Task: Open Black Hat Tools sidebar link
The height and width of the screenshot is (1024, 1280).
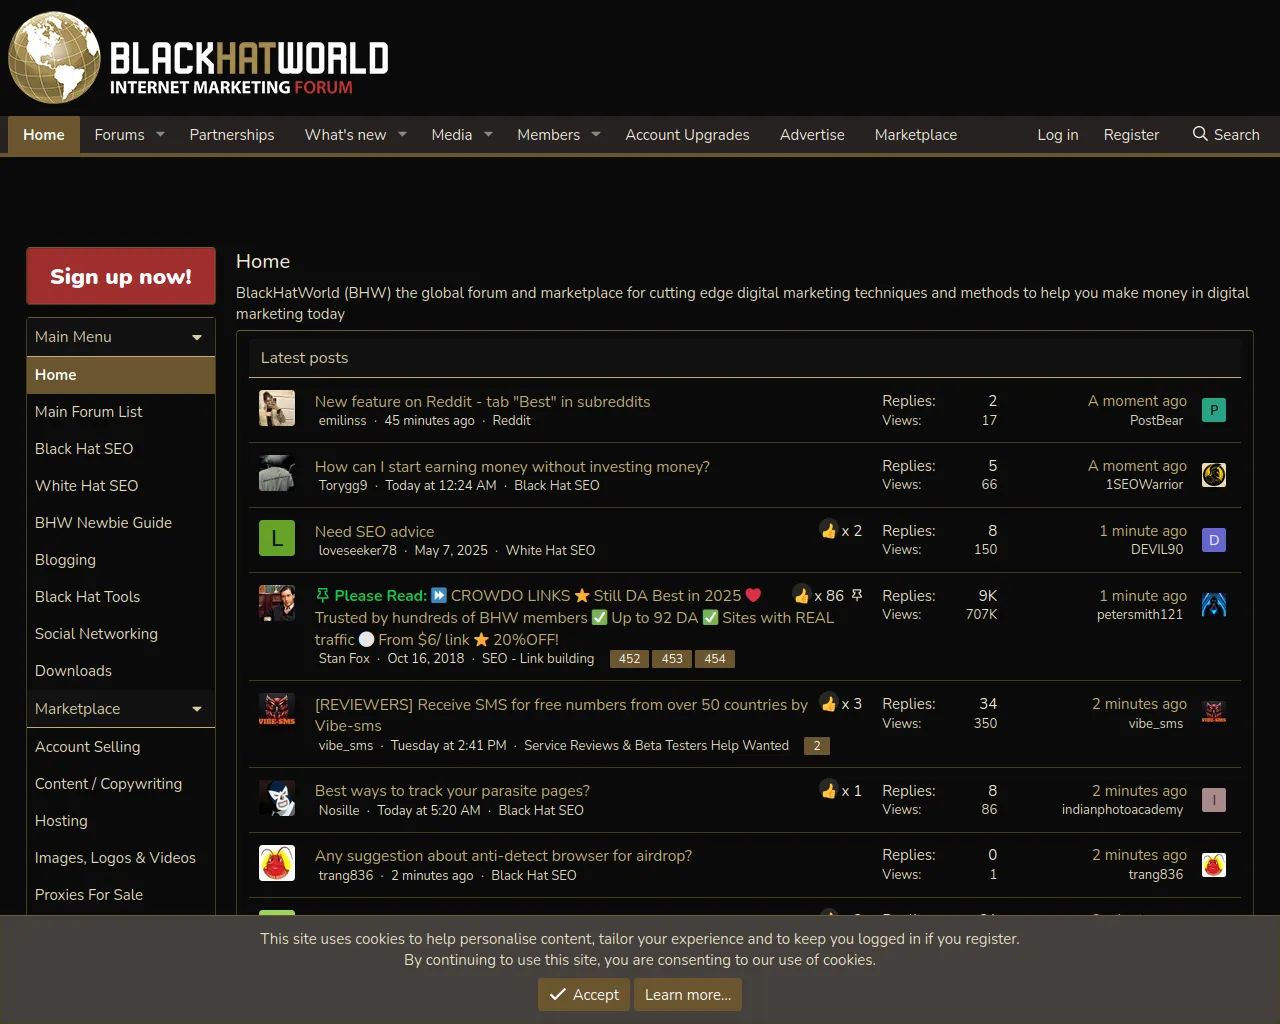Action: click(121, 597)
